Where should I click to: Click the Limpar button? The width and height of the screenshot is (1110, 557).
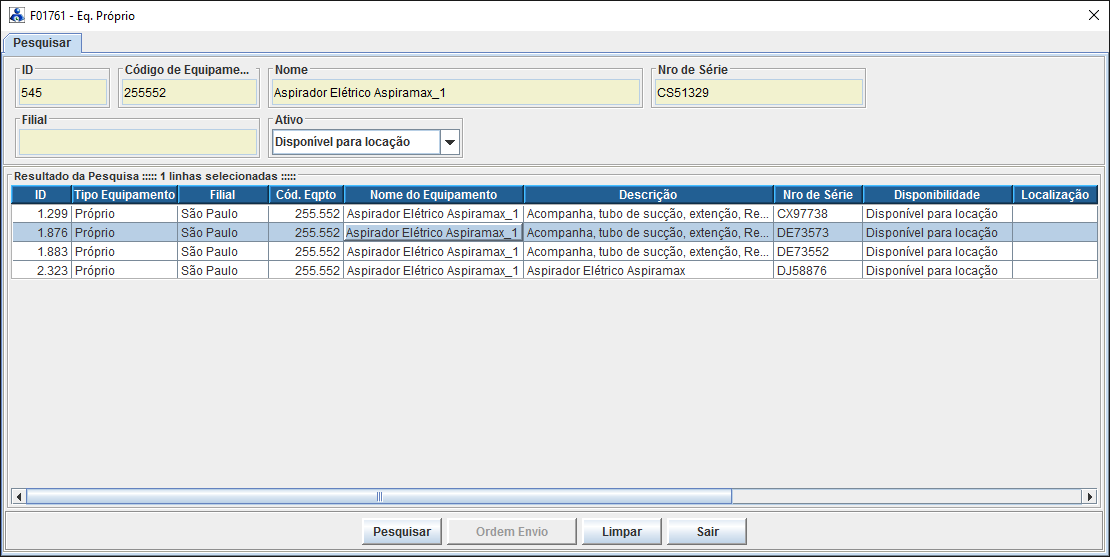point(622,532)
